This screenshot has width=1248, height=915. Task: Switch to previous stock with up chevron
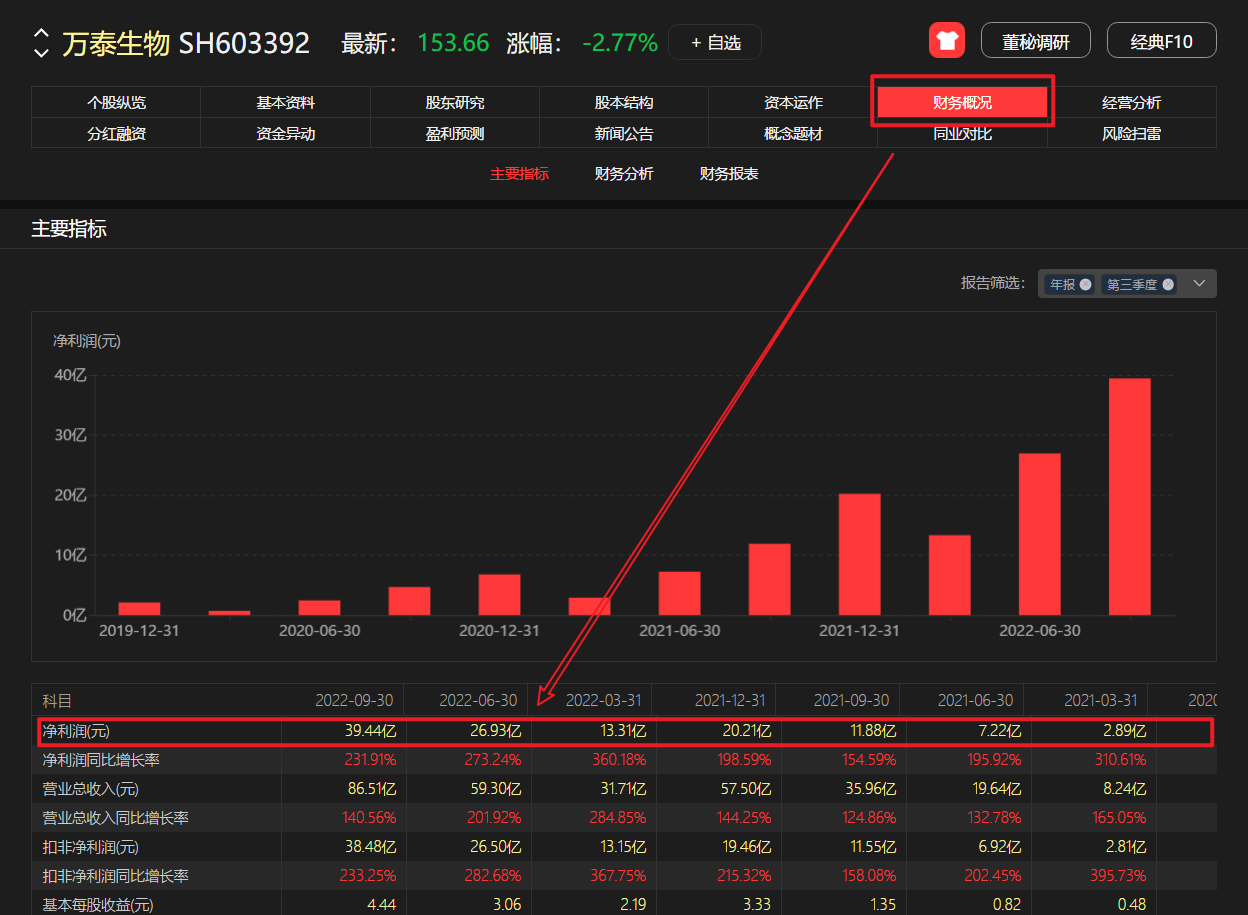[x=41, y=34]
